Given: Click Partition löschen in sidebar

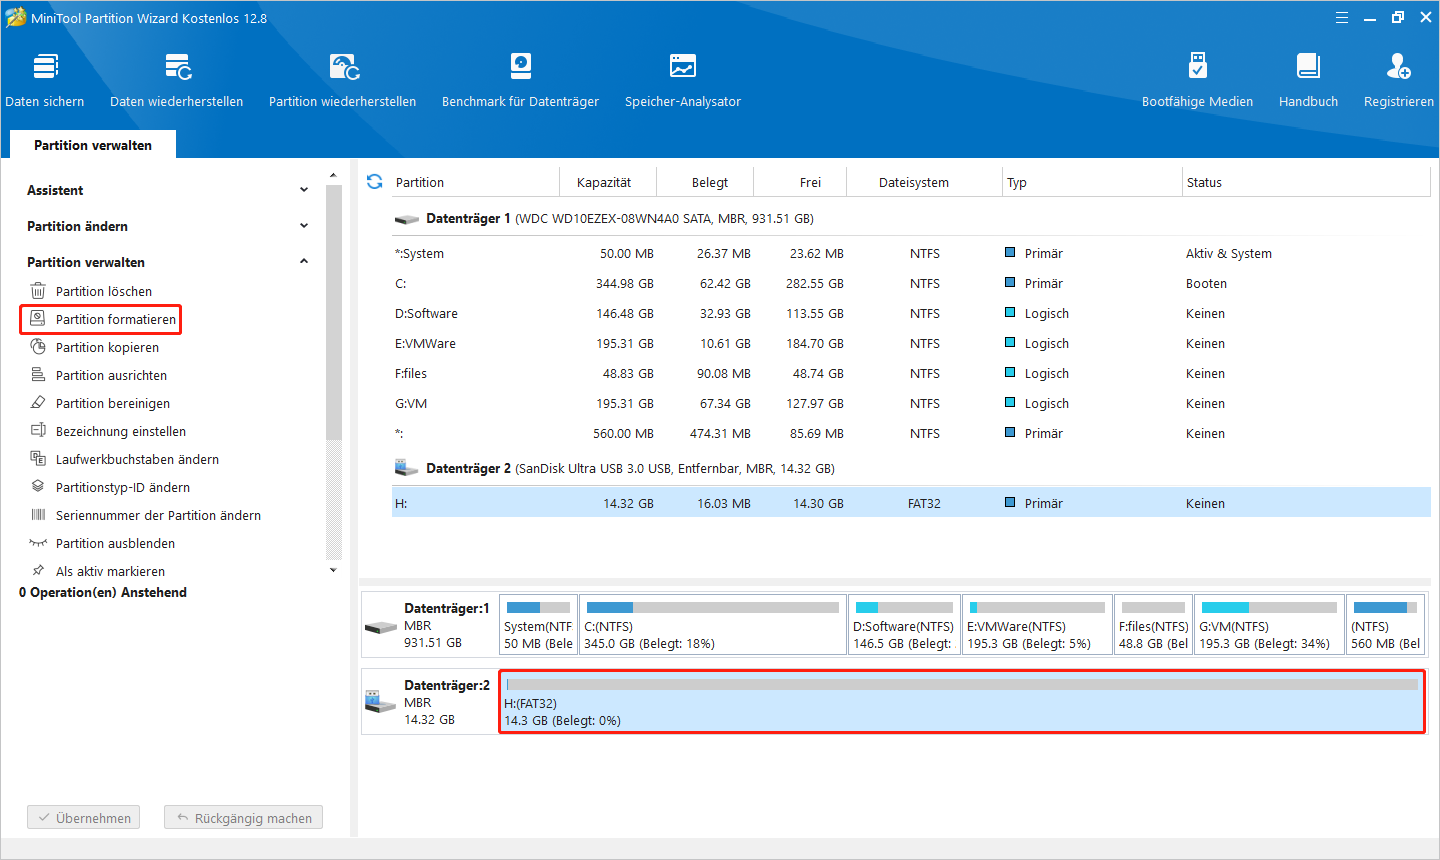Looking at the screenshot, I should (x=104, y=291).
